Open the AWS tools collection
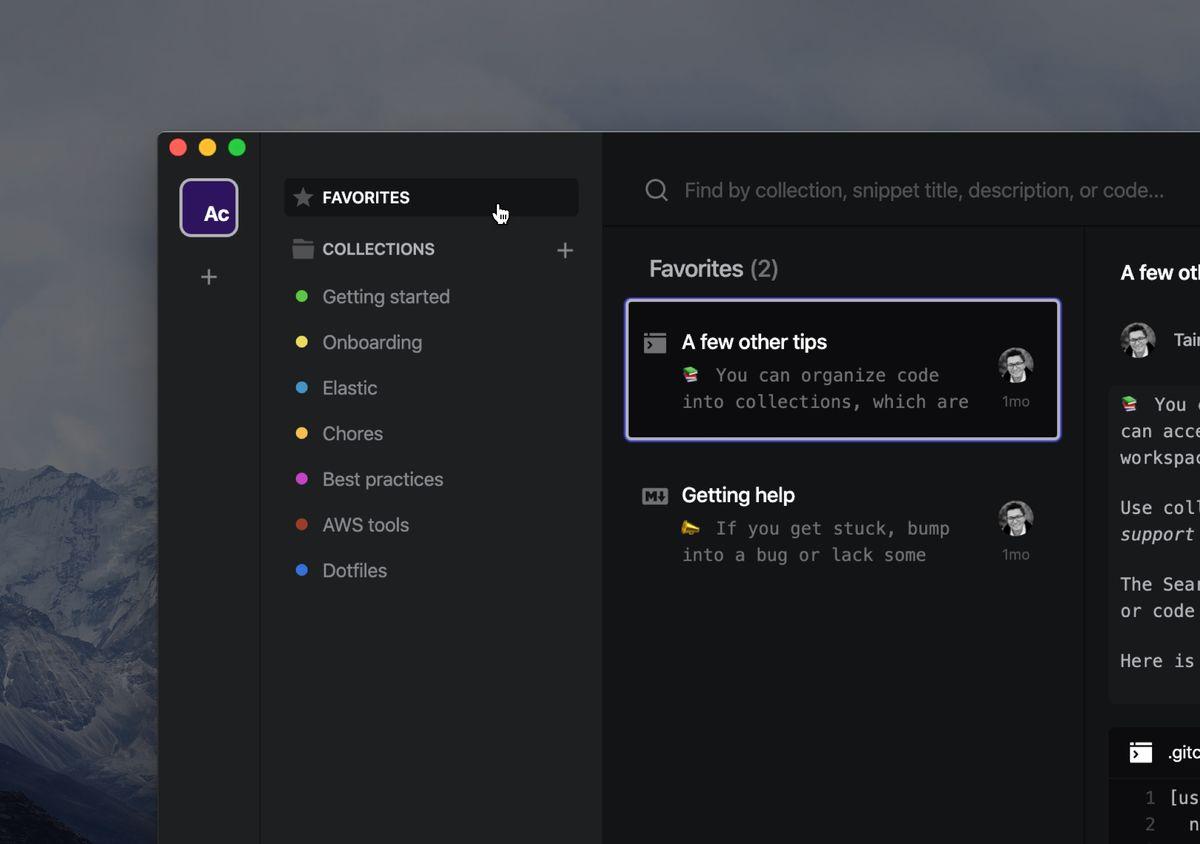The width and height of the screenshot is (1200, 844). (365, 525)
